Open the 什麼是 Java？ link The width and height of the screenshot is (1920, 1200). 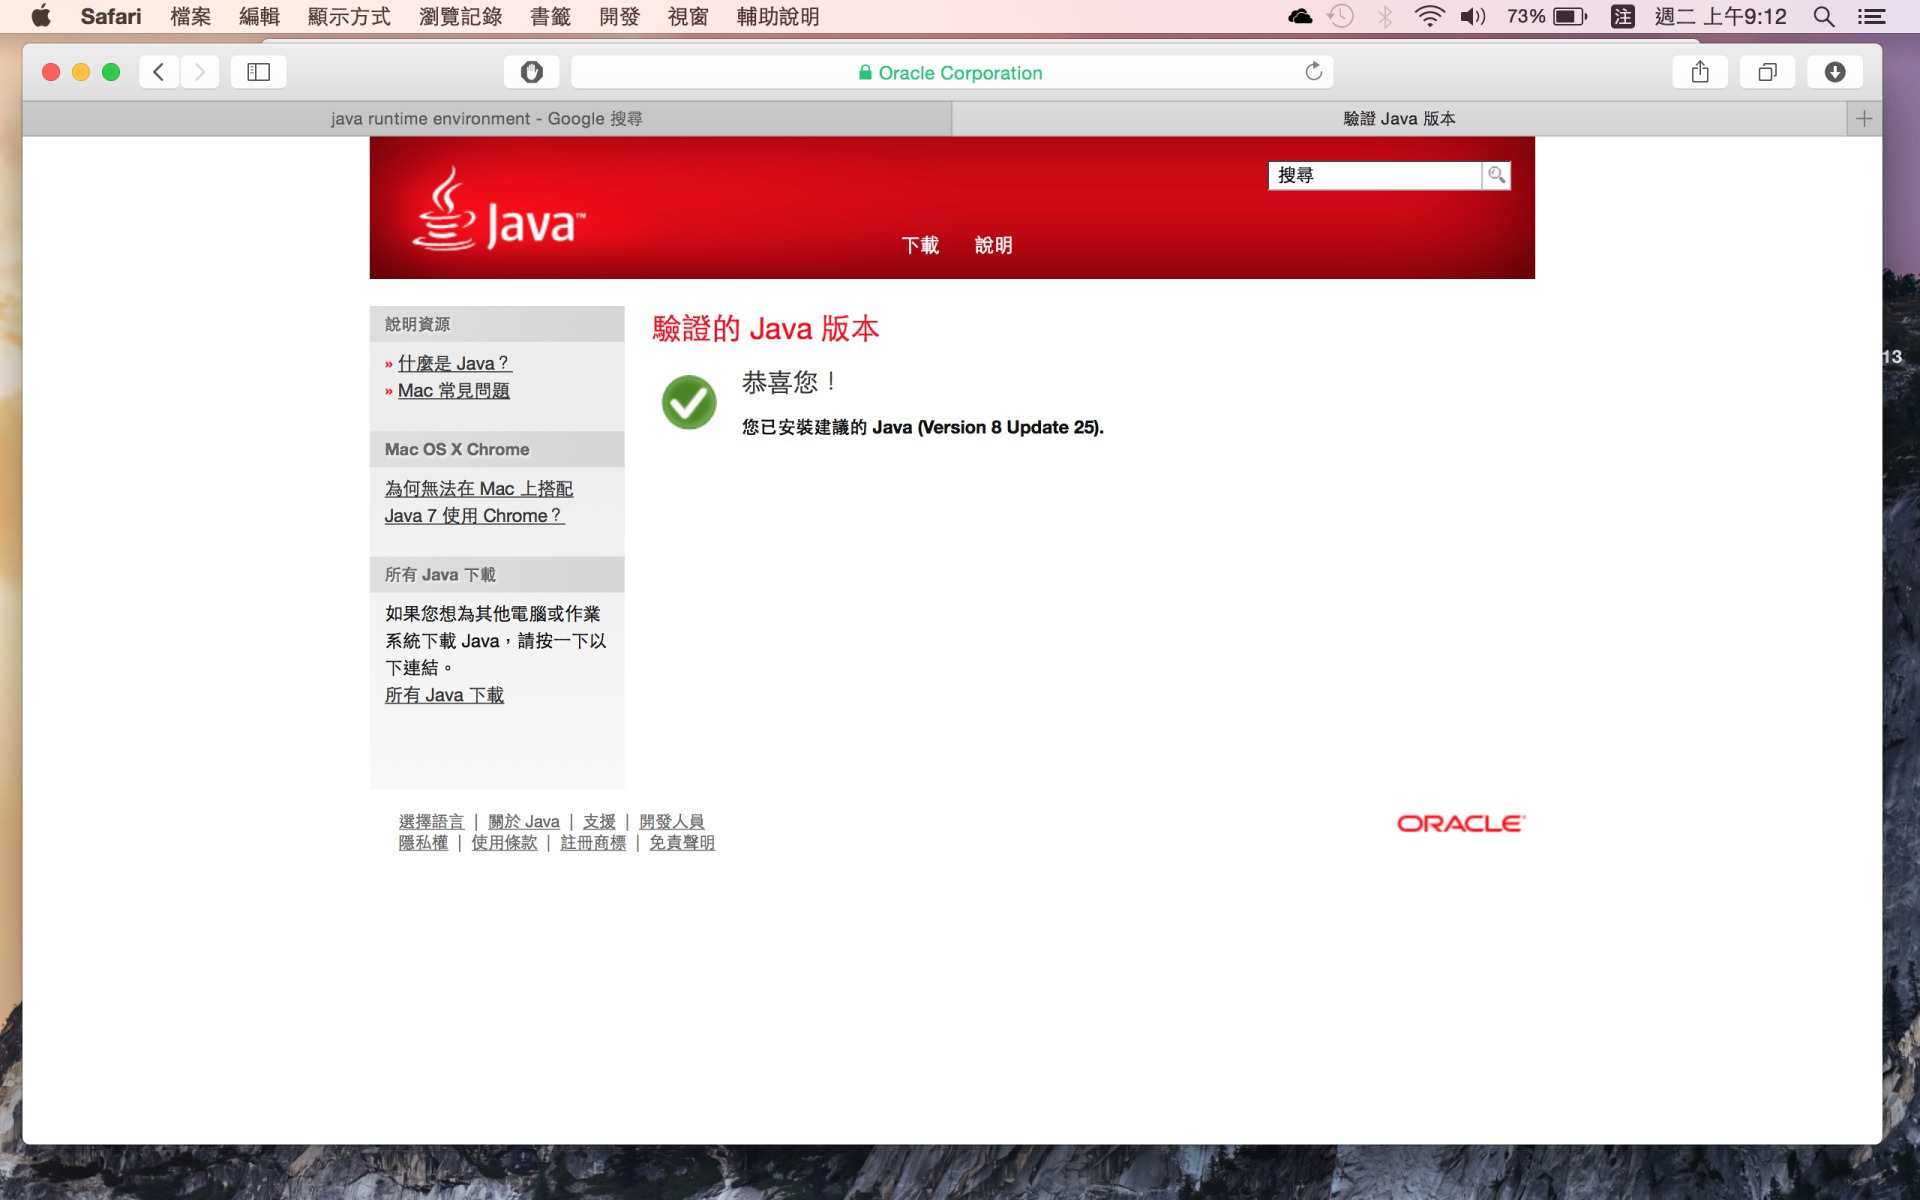pyautogui.click(x=455, y=363)
